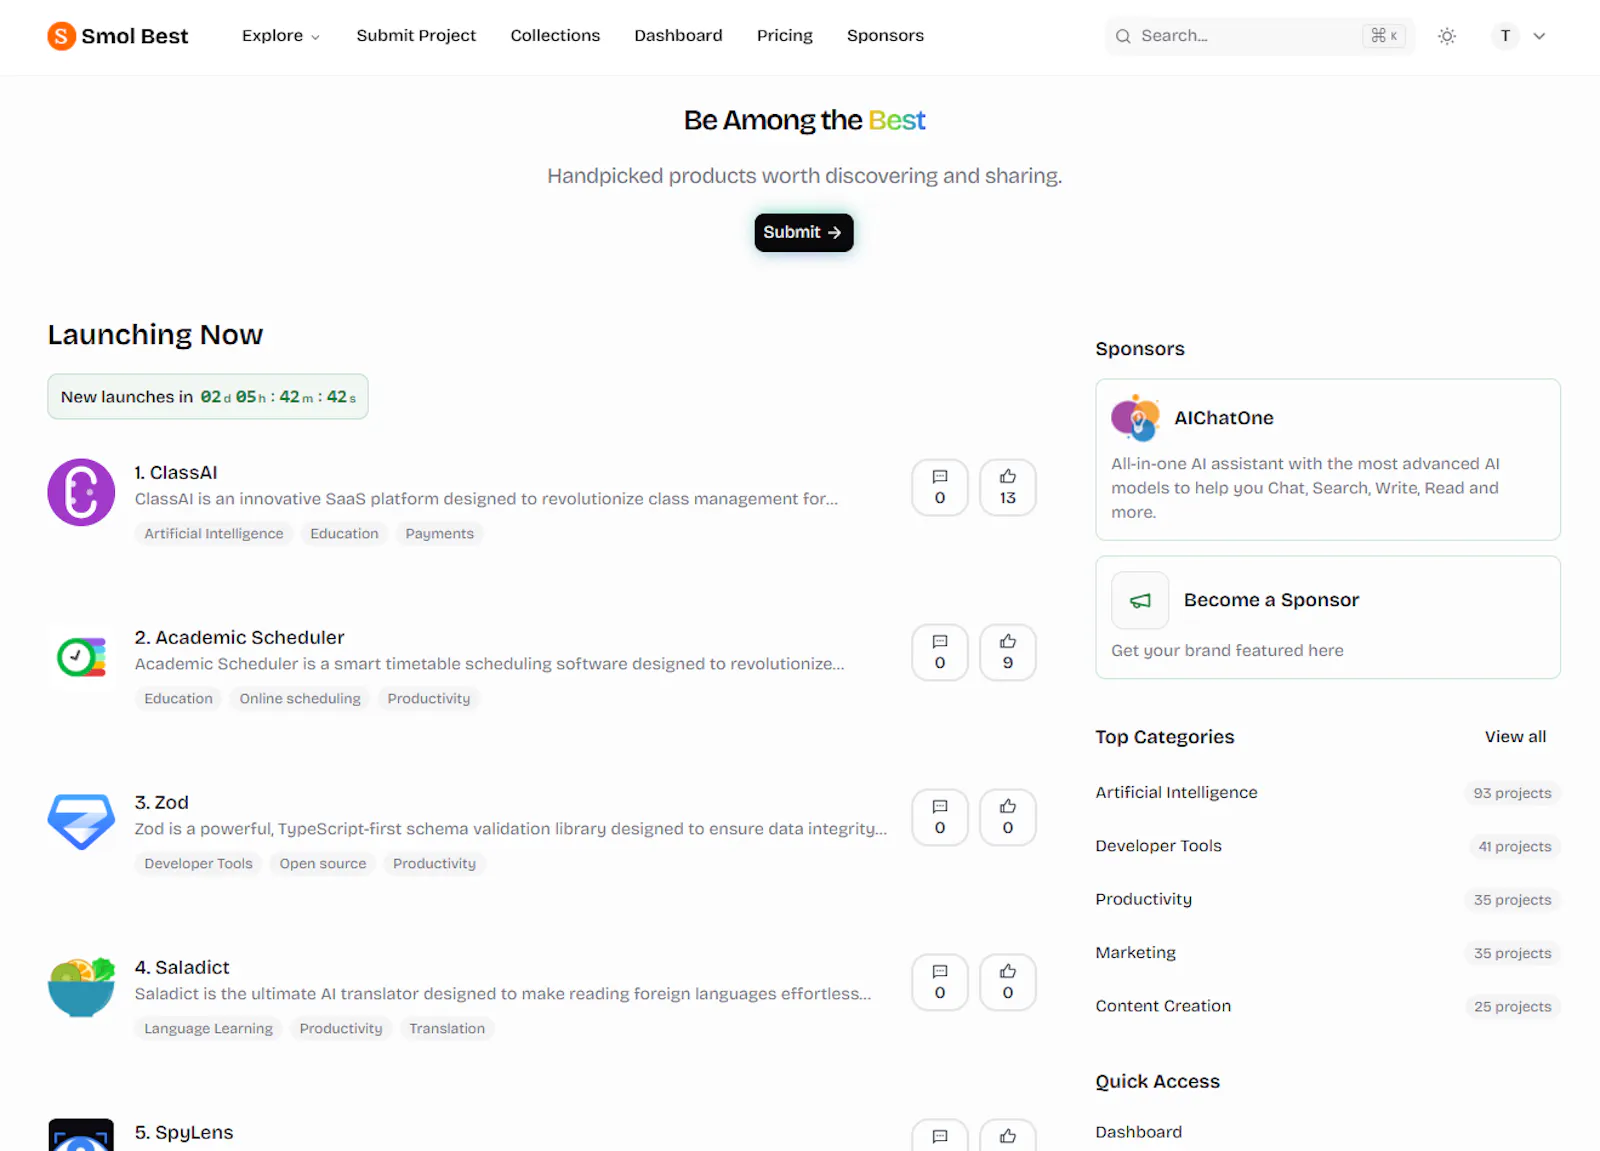This screenshot has height=1151, width=1600.
Task: Open the SpyLens project title
Action: tap(184, 1133)
